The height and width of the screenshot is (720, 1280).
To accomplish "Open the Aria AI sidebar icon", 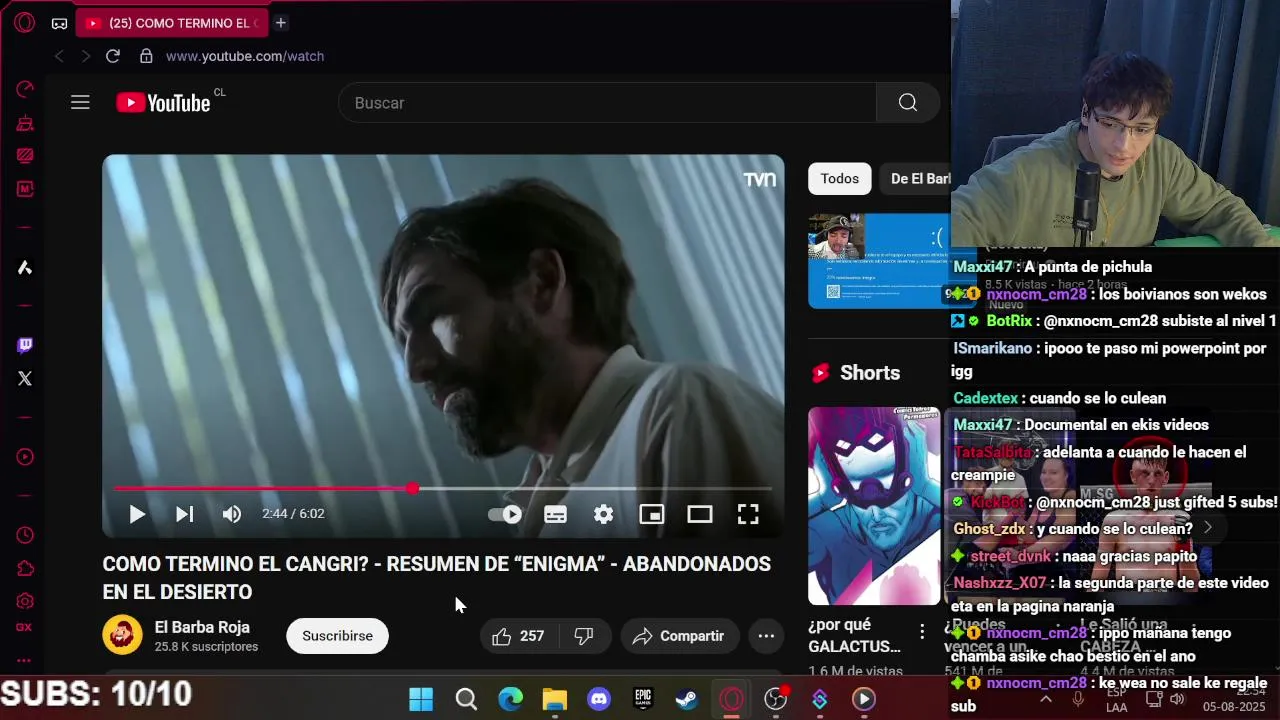I will [x=25, y=267].
